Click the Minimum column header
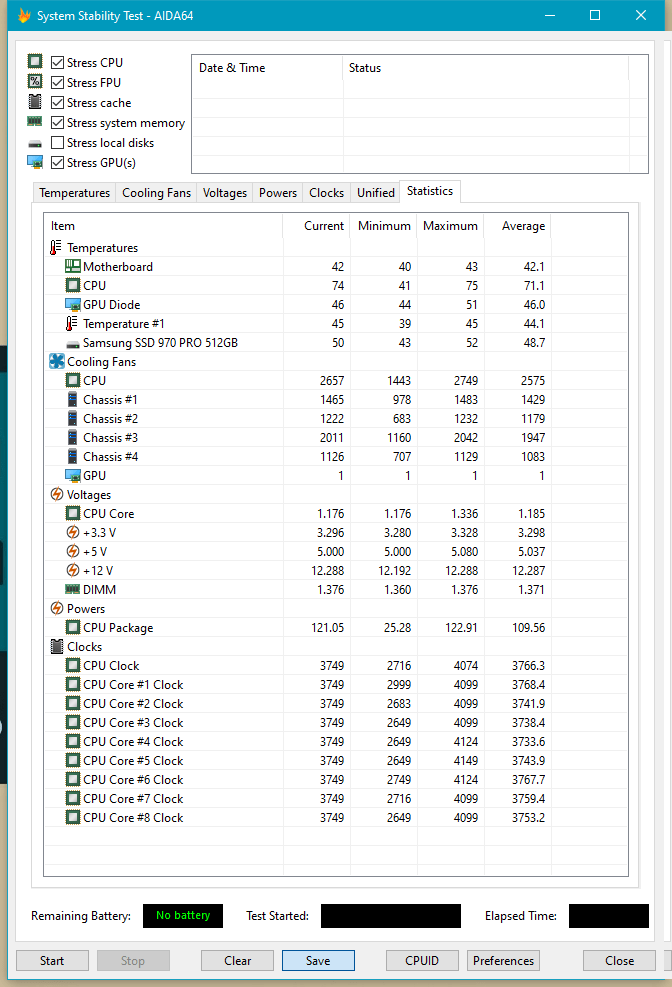This screenshot has height=987, width=672. [383, 225]
